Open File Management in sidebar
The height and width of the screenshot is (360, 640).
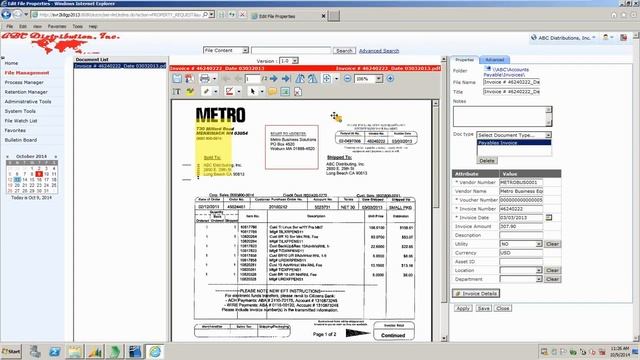[27, 73]
